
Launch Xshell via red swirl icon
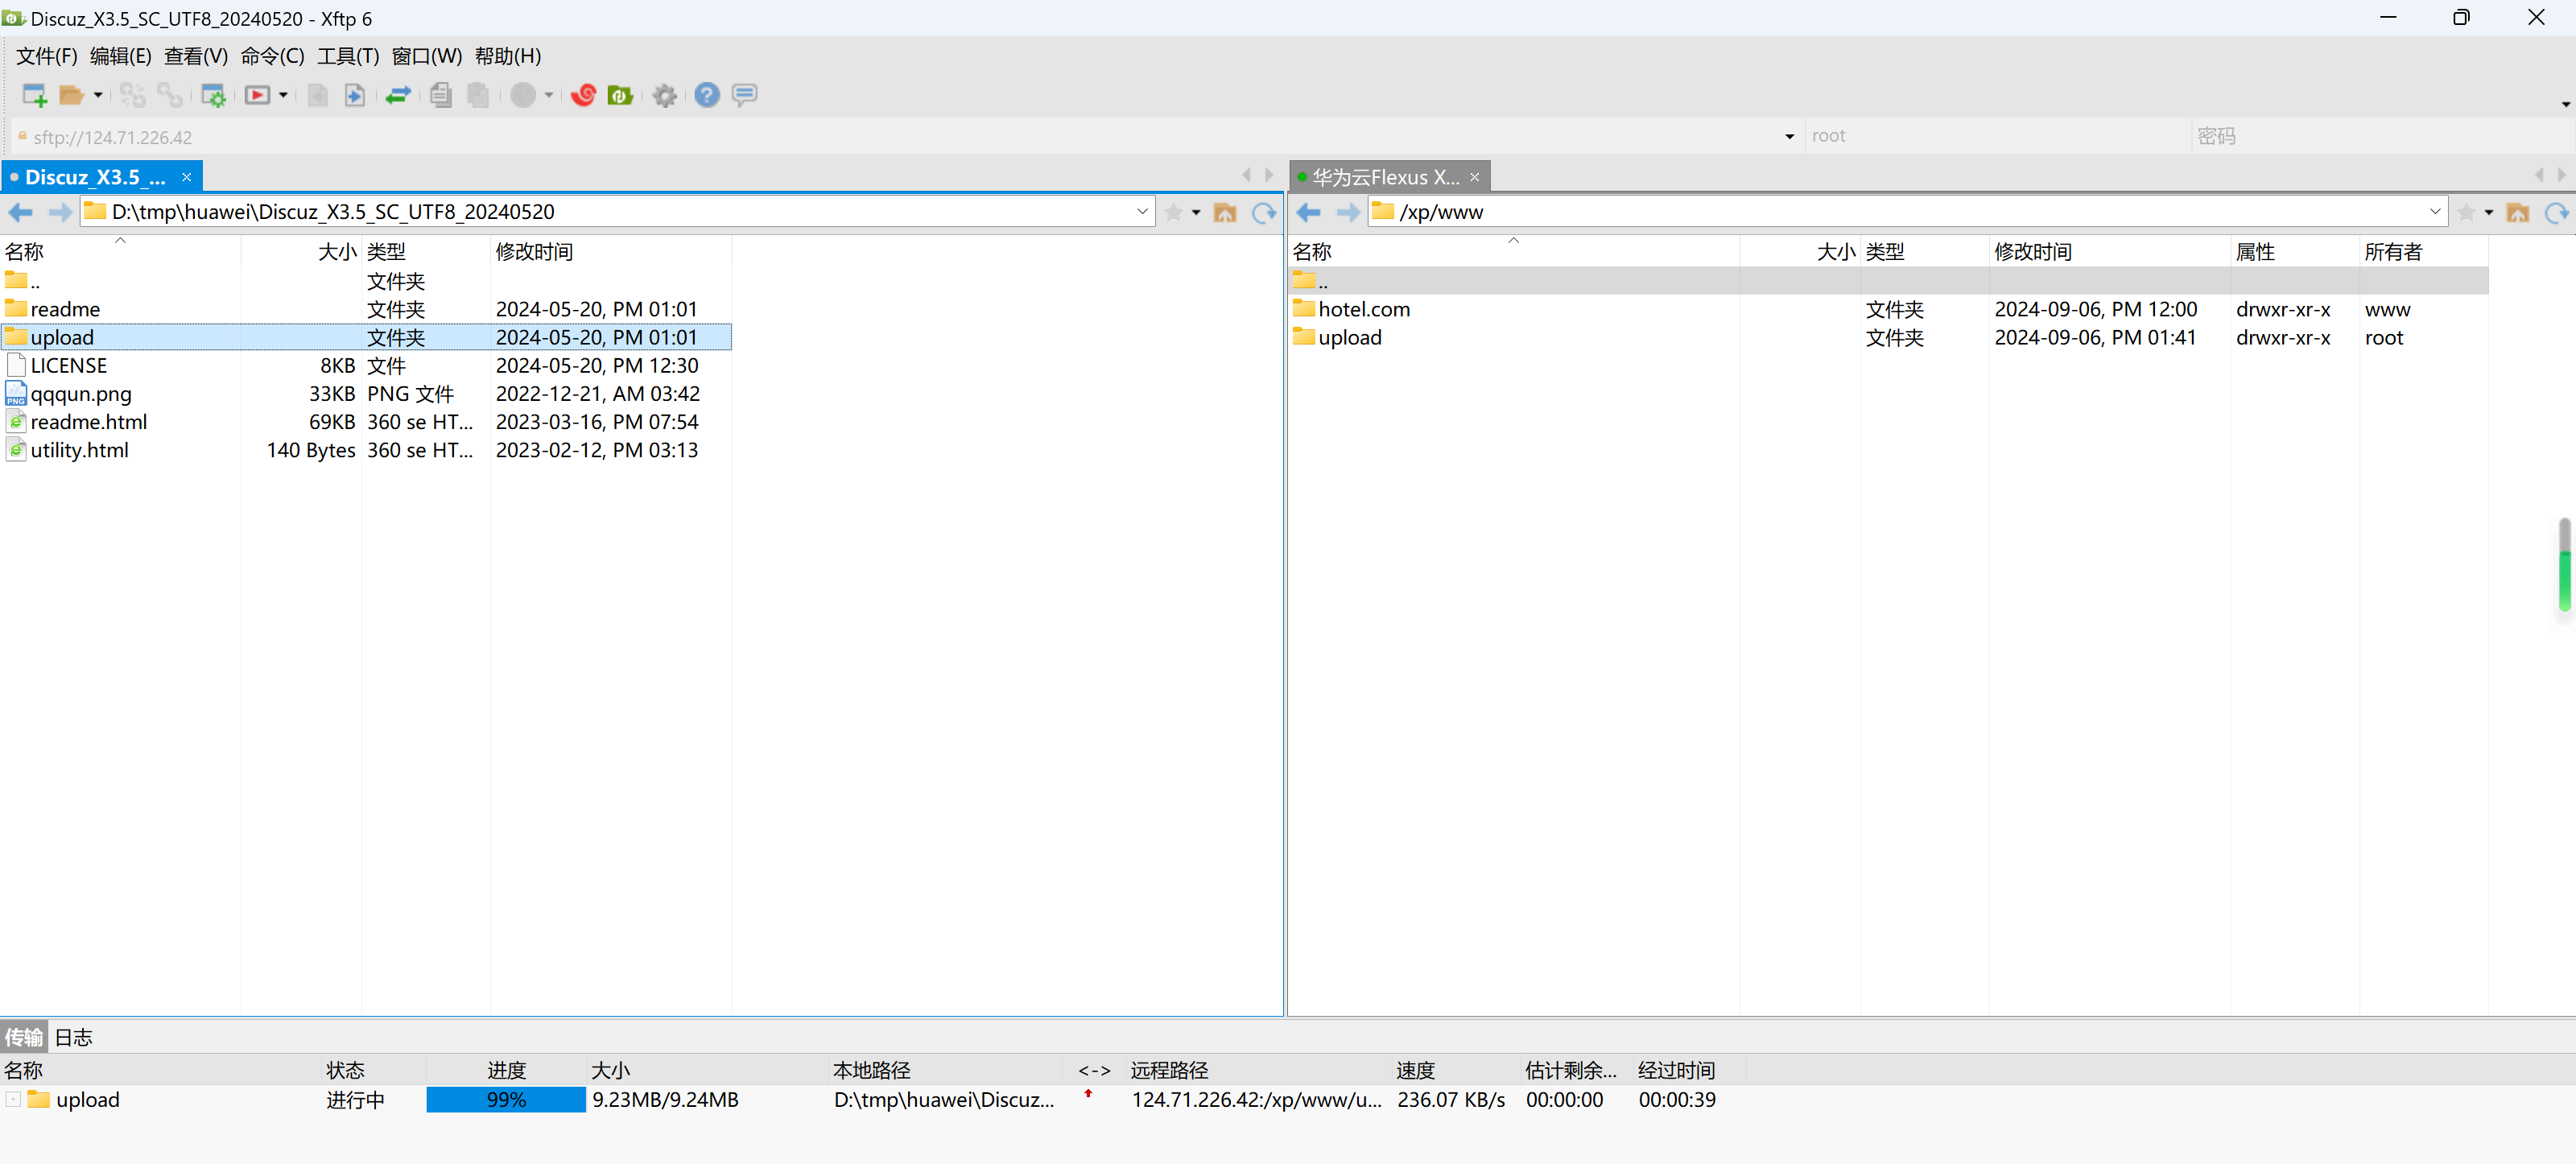(583, 95)
